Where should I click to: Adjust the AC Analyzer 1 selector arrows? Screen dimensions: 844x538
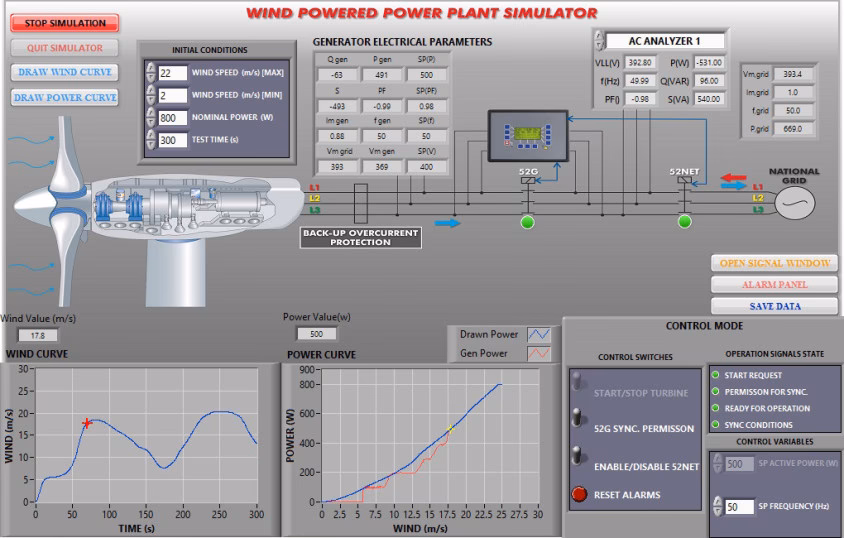599,41
